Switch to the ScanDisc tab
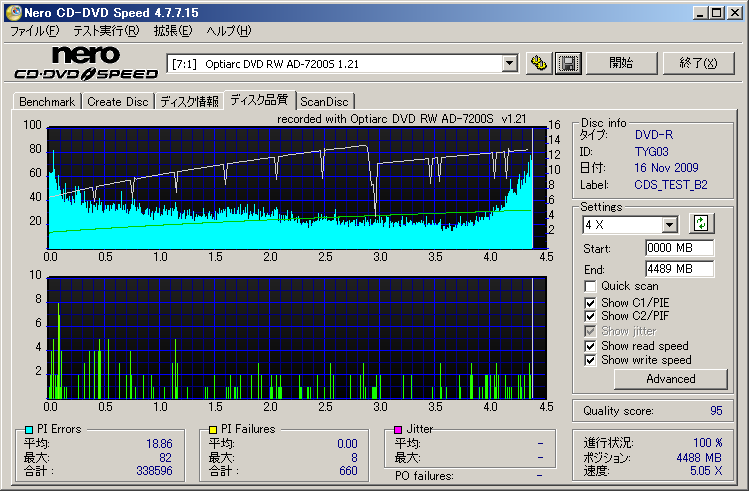 point(324,102)
